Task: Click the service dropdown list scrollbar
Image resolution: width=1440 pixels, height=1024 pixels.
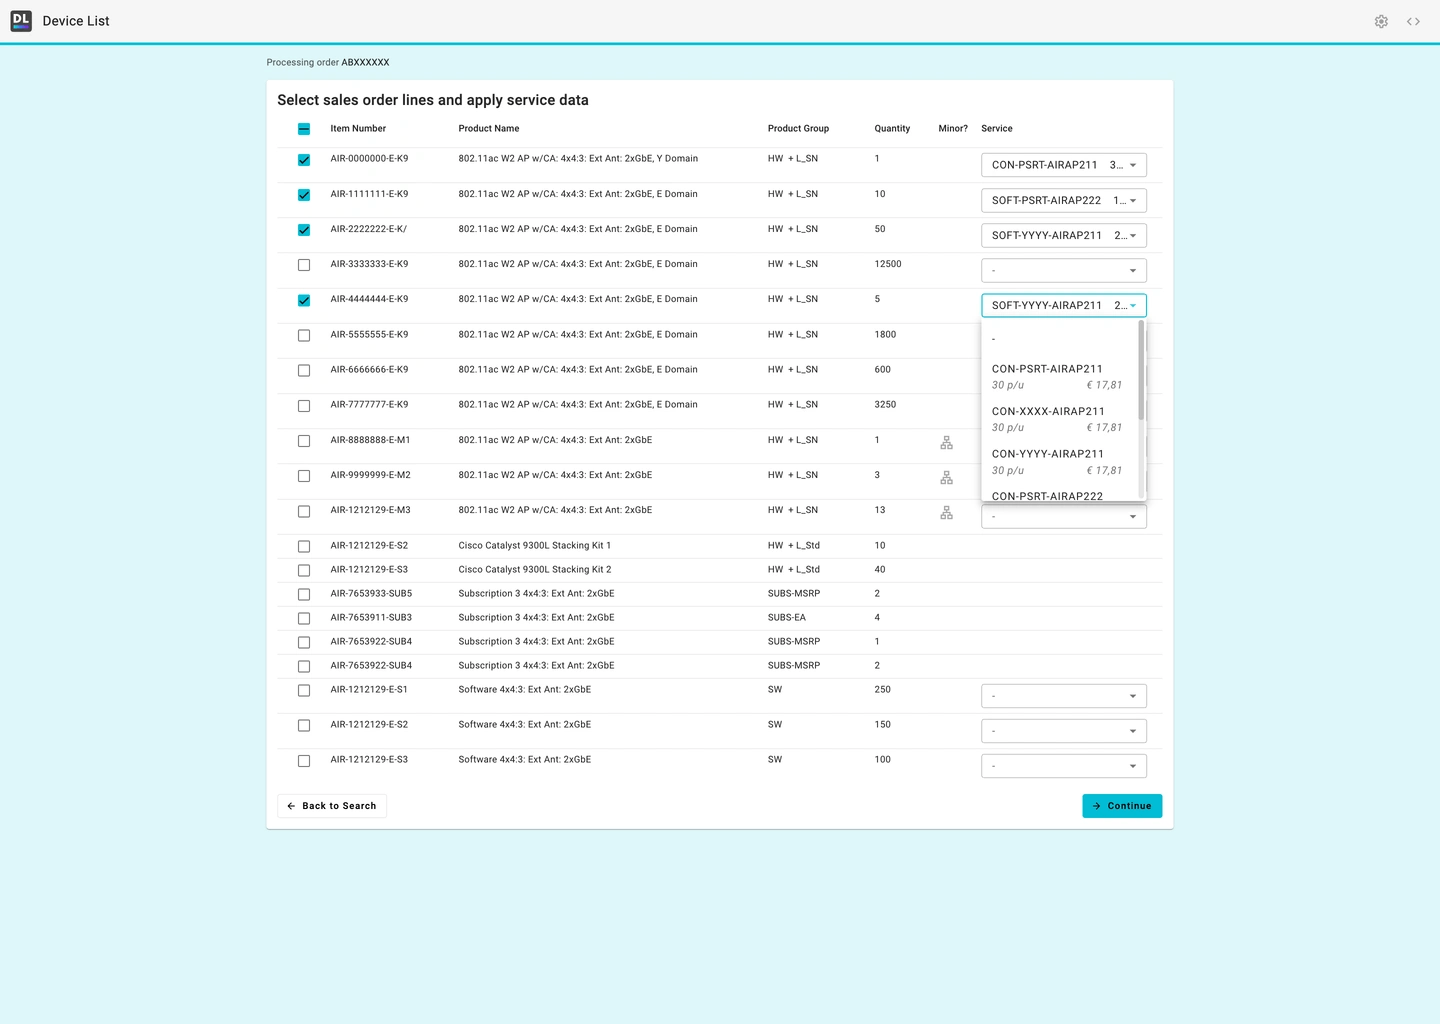Action: [1141, 370]
